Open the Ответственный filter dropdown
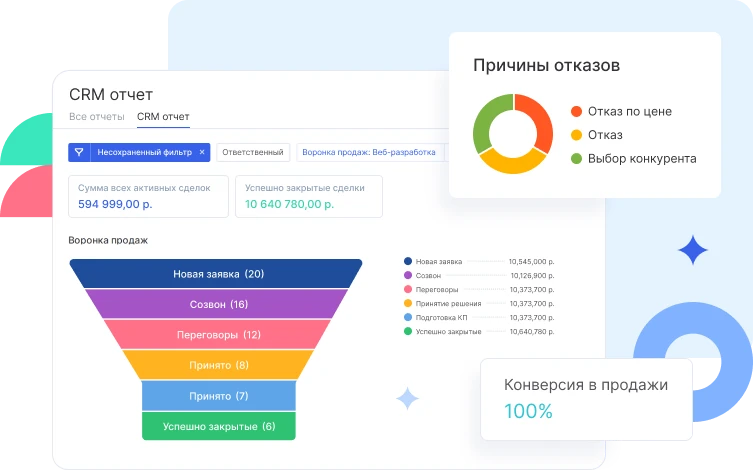Image resolution: width=753 pixels, height=470 pixels. click(253, 152)
